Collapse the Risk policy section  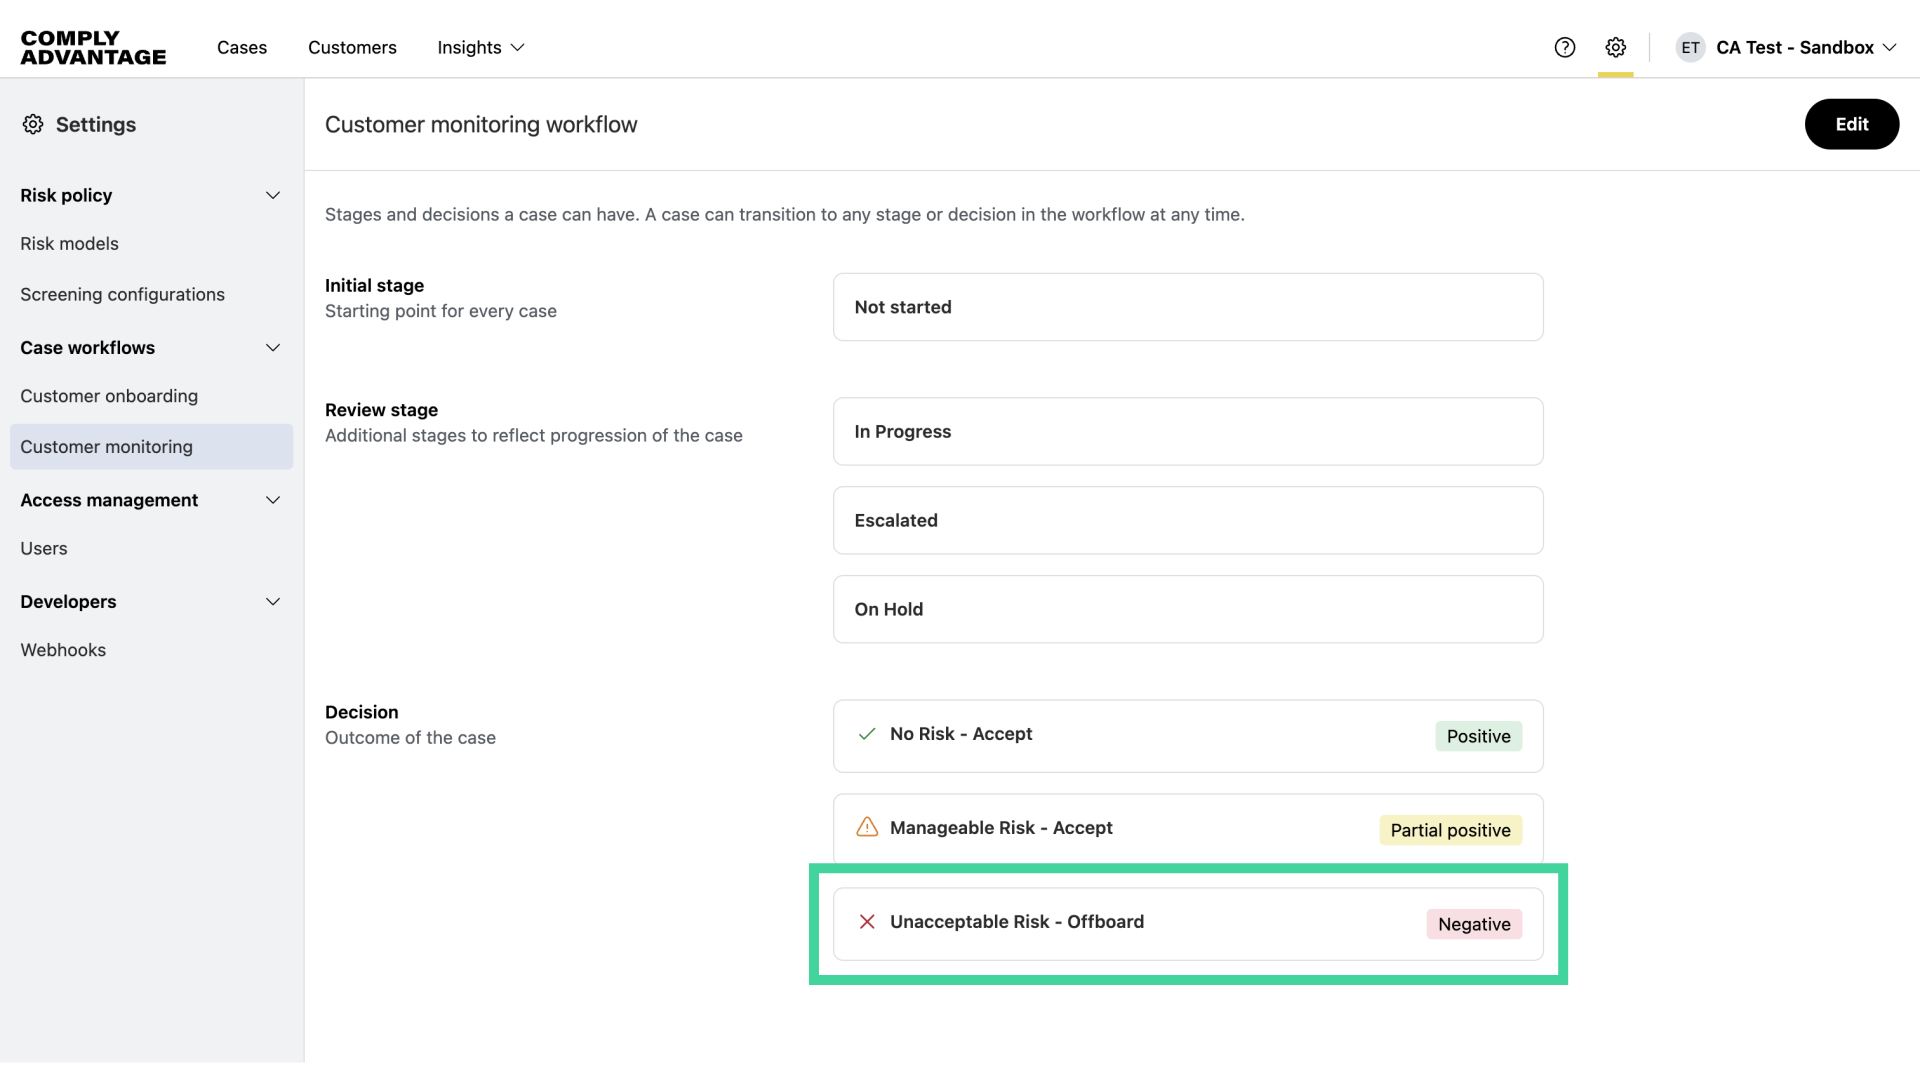click(x=272, y=195)
